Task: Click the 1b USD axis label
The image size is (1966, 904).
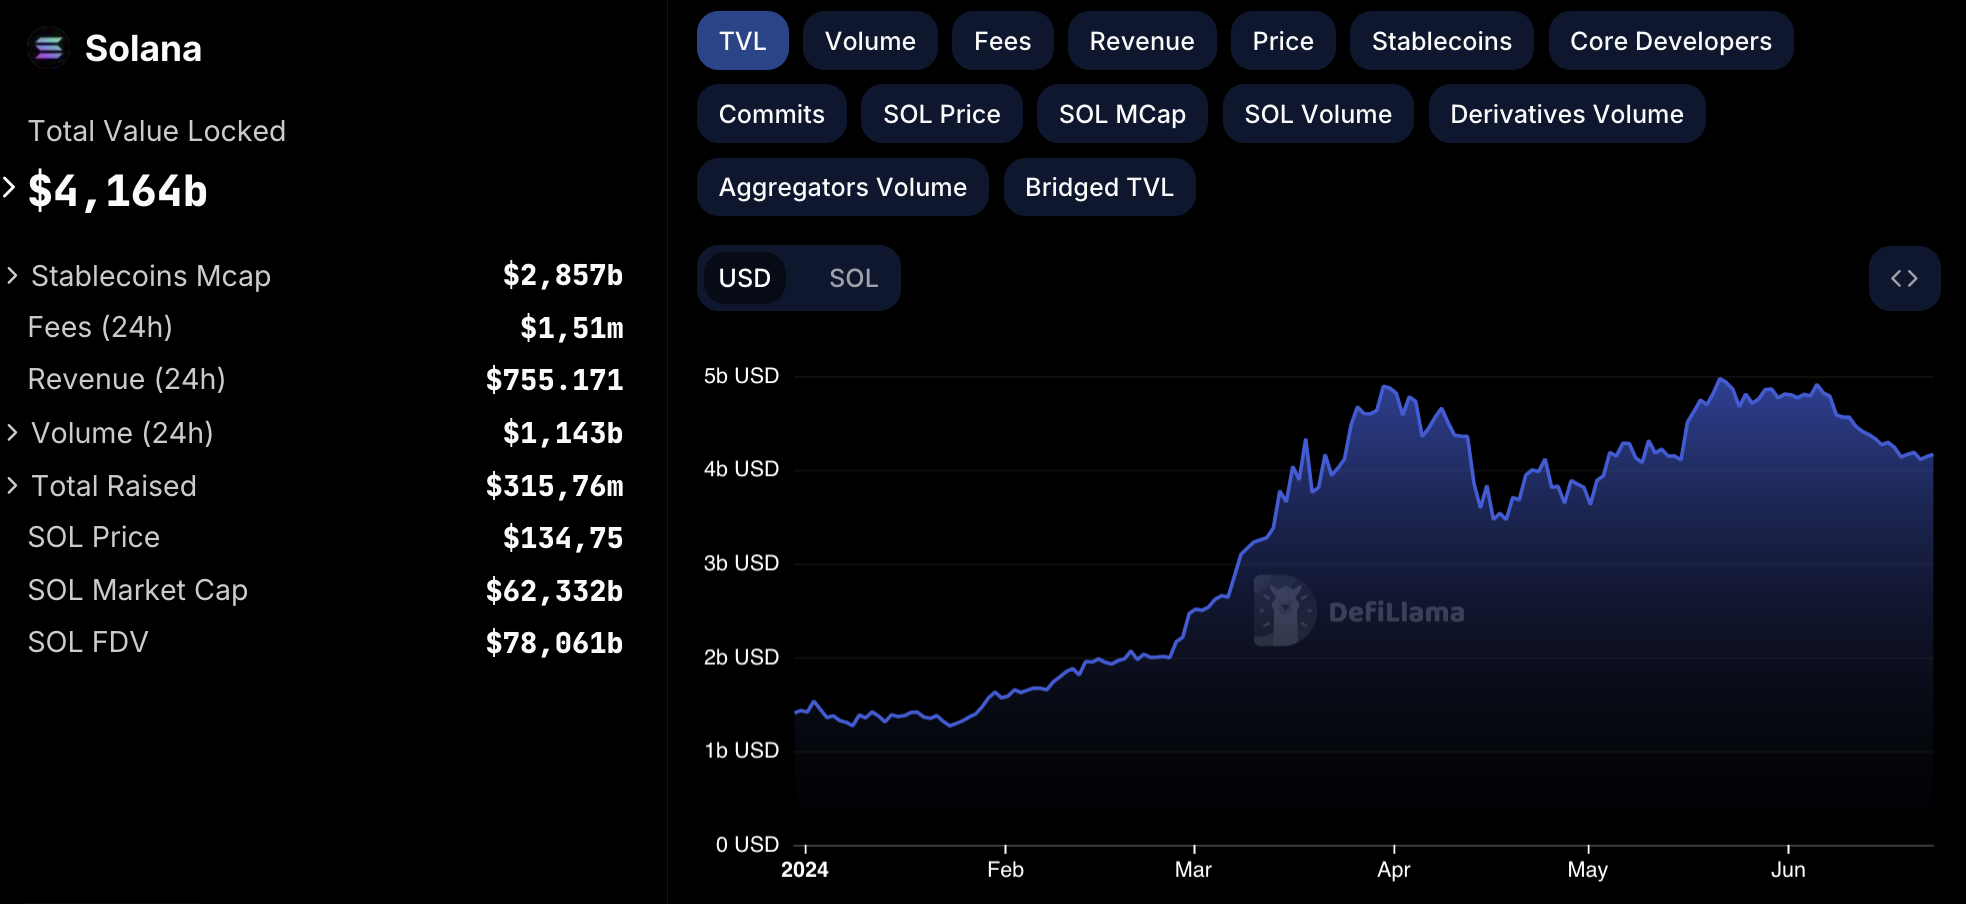Action: [x=741, y=750]
